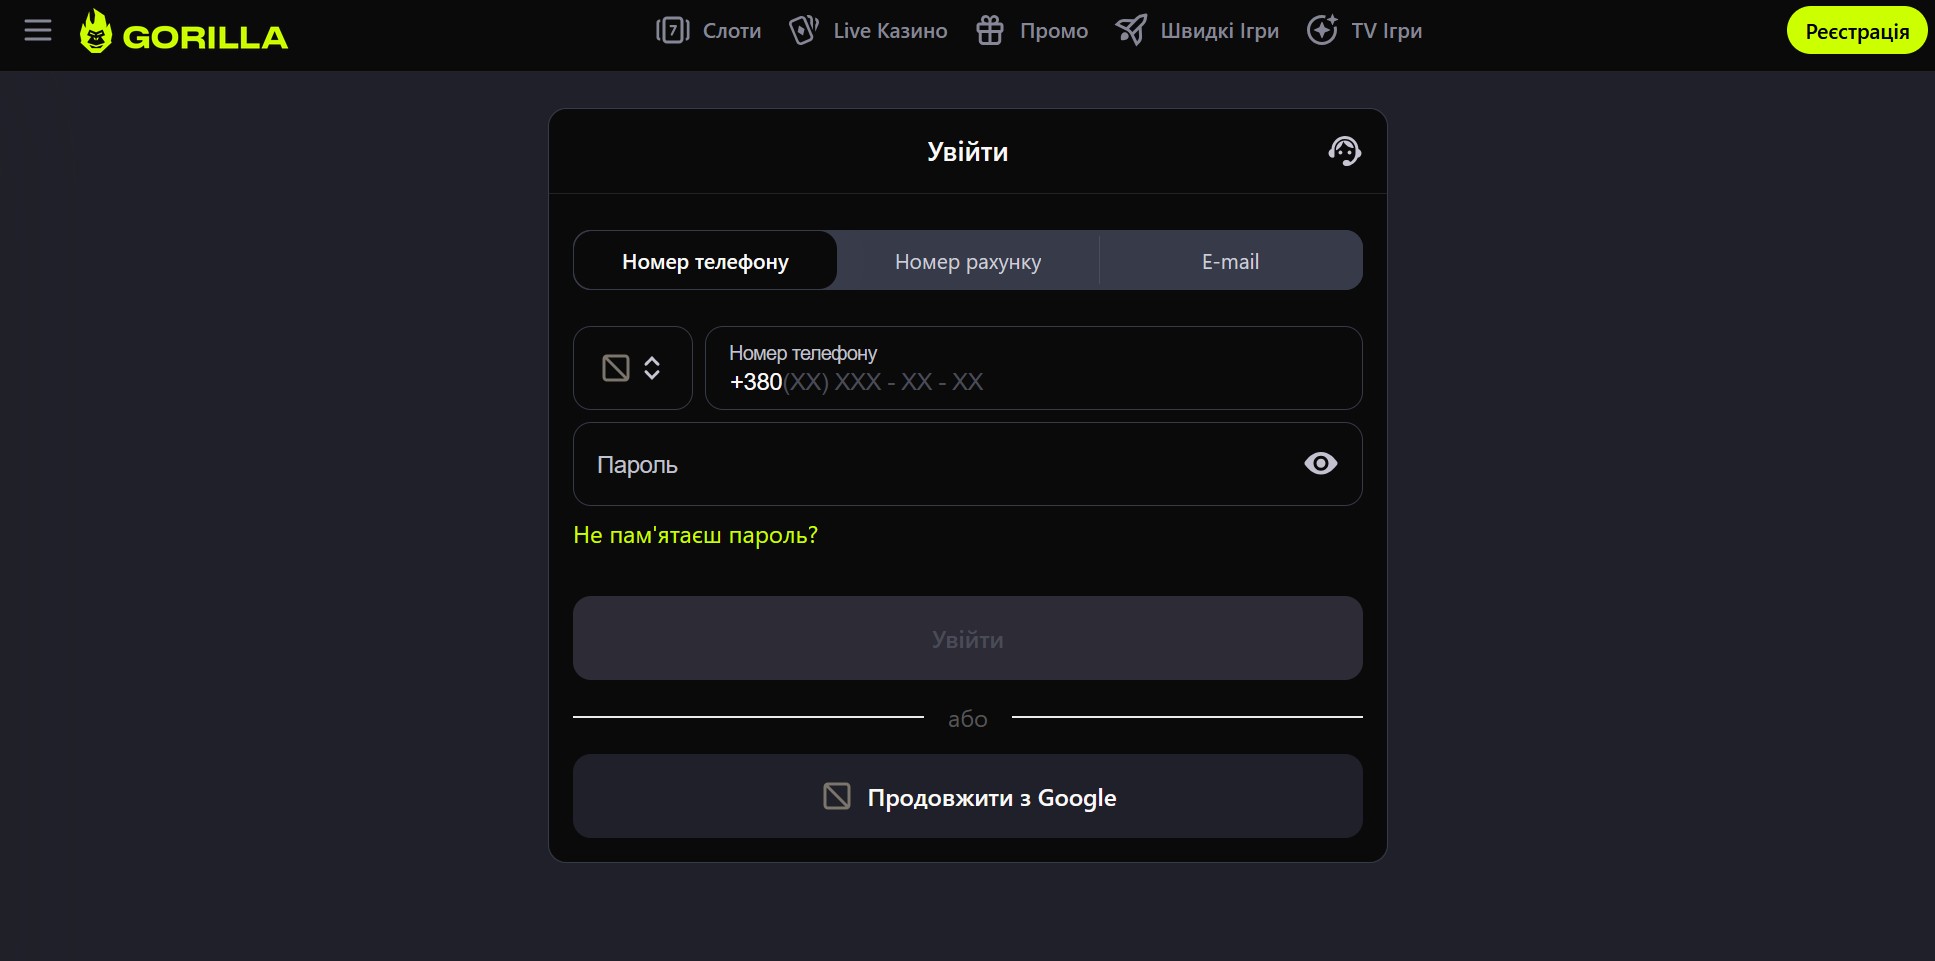Click the Live Casino cards icon
This screenshot has height=961, width=1935.
click(x=803, y=31)
